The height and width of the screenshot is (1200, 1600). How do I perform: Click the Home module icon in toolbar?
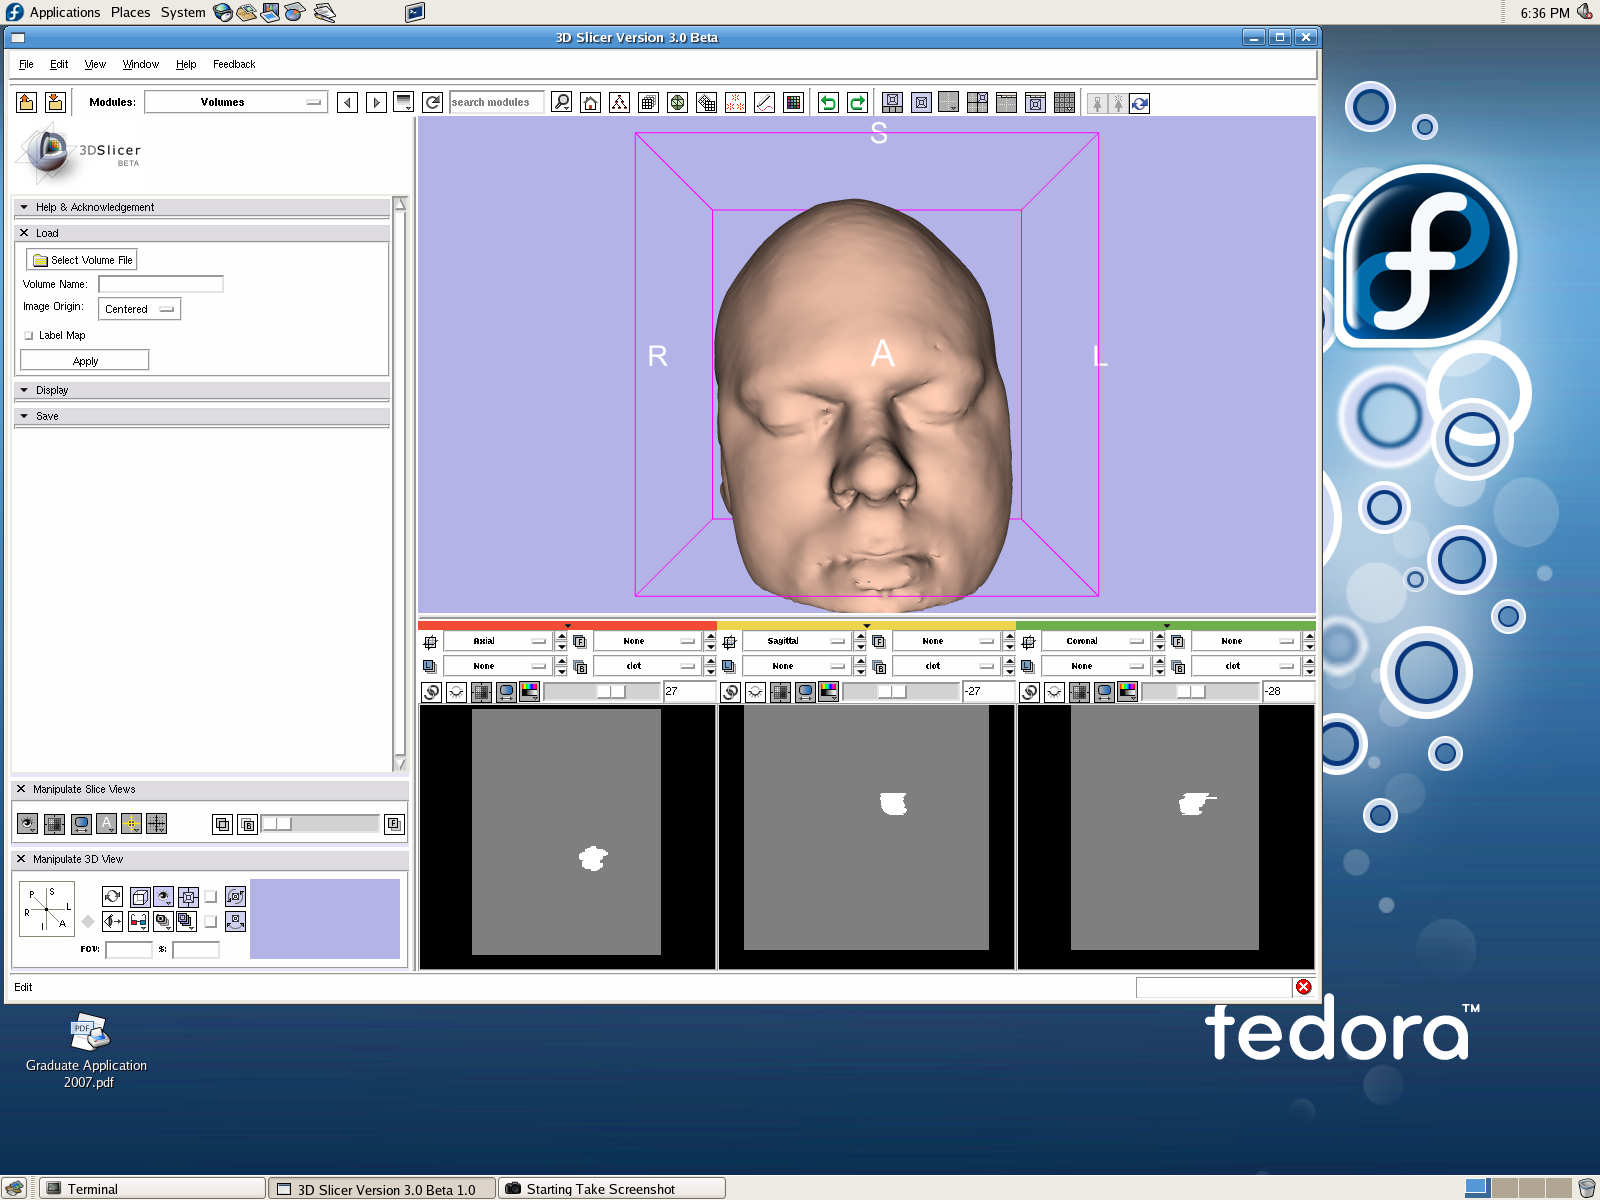tap(590, 102)
